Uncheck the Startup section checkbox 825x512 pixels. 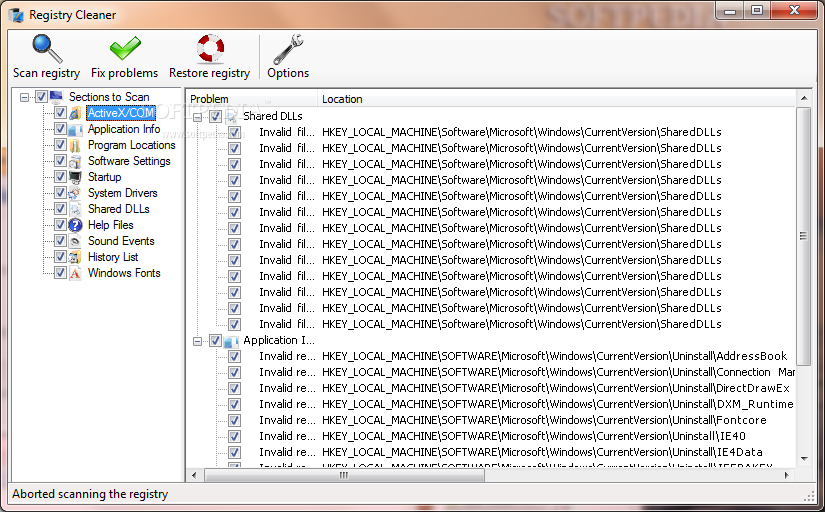(60, 177)
